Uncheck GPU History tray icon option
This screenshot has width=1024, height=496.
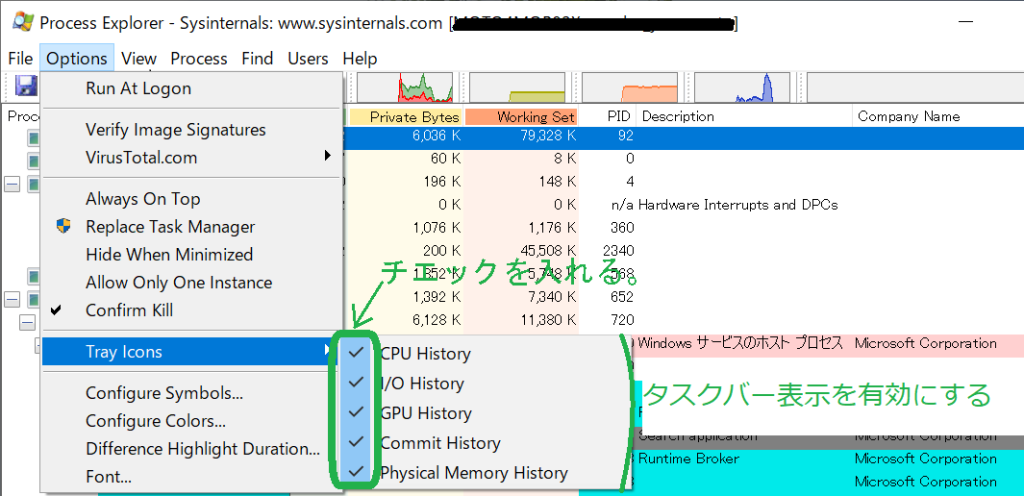(x=425, y=413)
